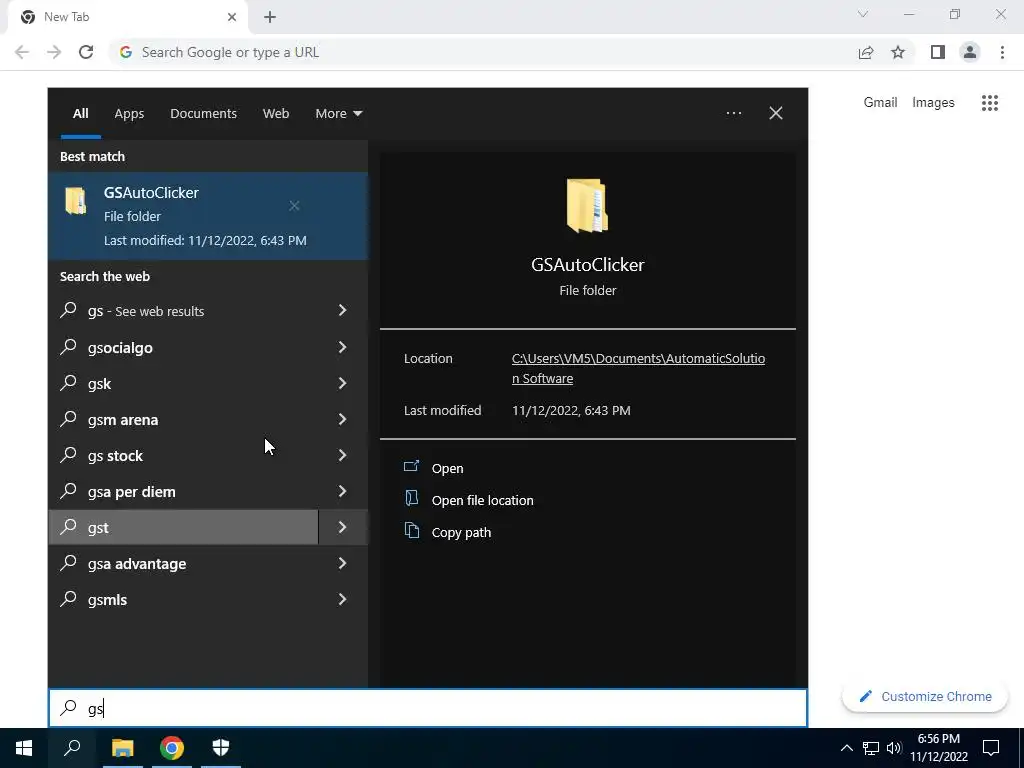Click the Open action's icon

coord(411,466)
